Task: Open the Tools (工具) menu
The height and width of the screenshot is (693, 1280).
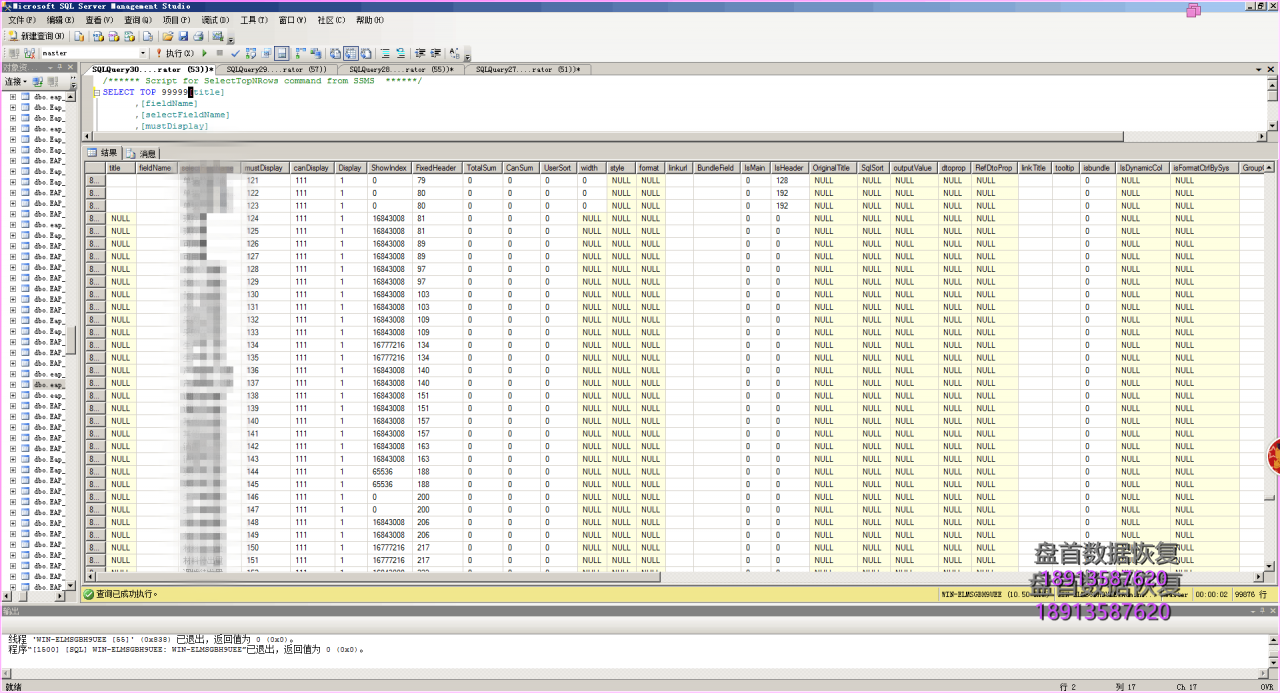Action: [x=254, y=20]
